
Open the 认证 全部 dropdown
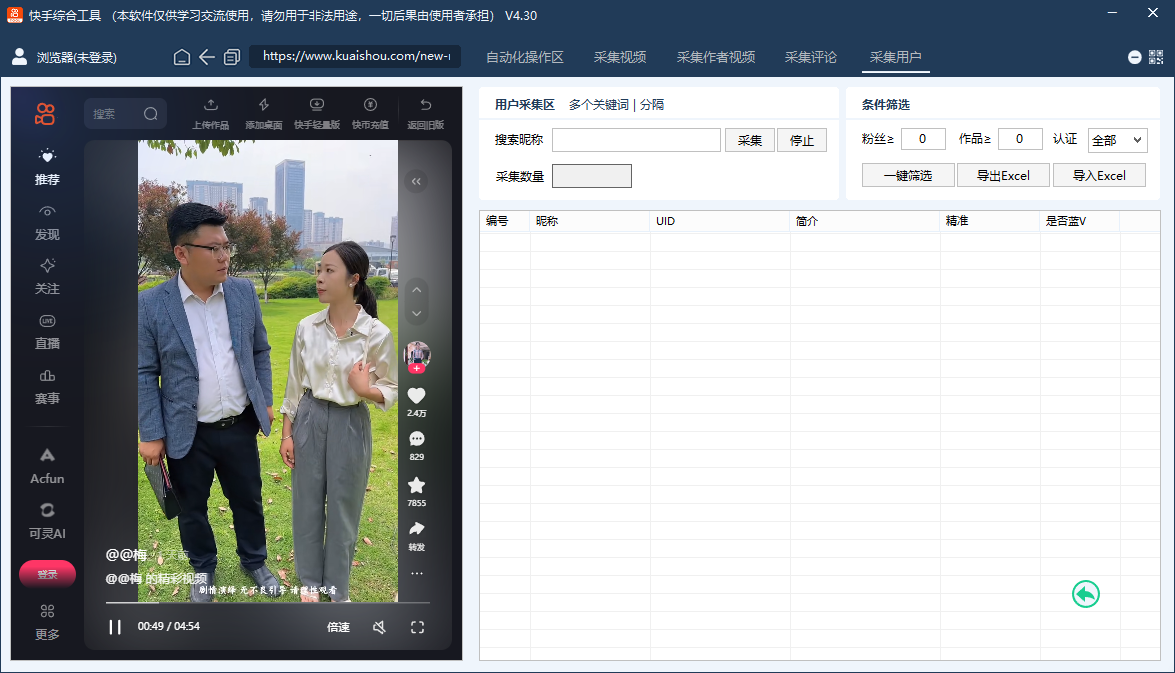[x=1117, y=139]
